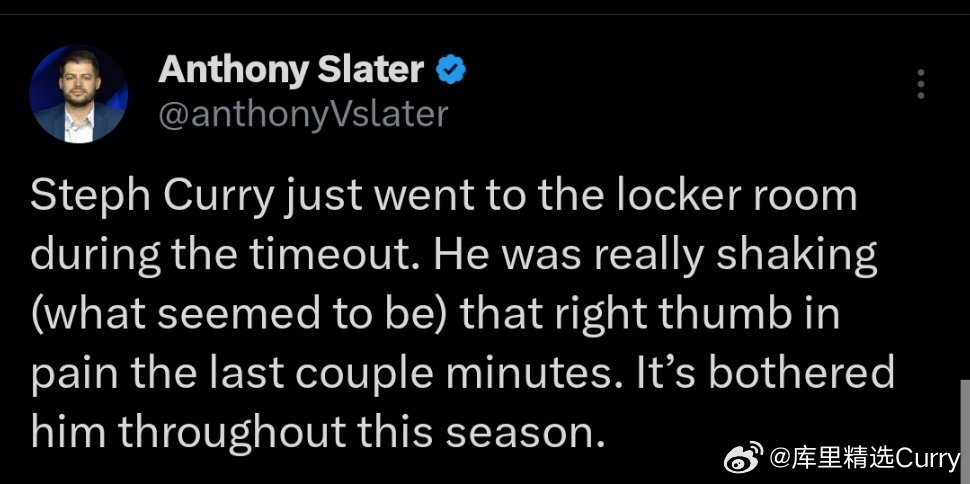This screenshot has height=484, width=970.
Task: Click the words "Steph Curry" in the tweet
Action: 152,196
